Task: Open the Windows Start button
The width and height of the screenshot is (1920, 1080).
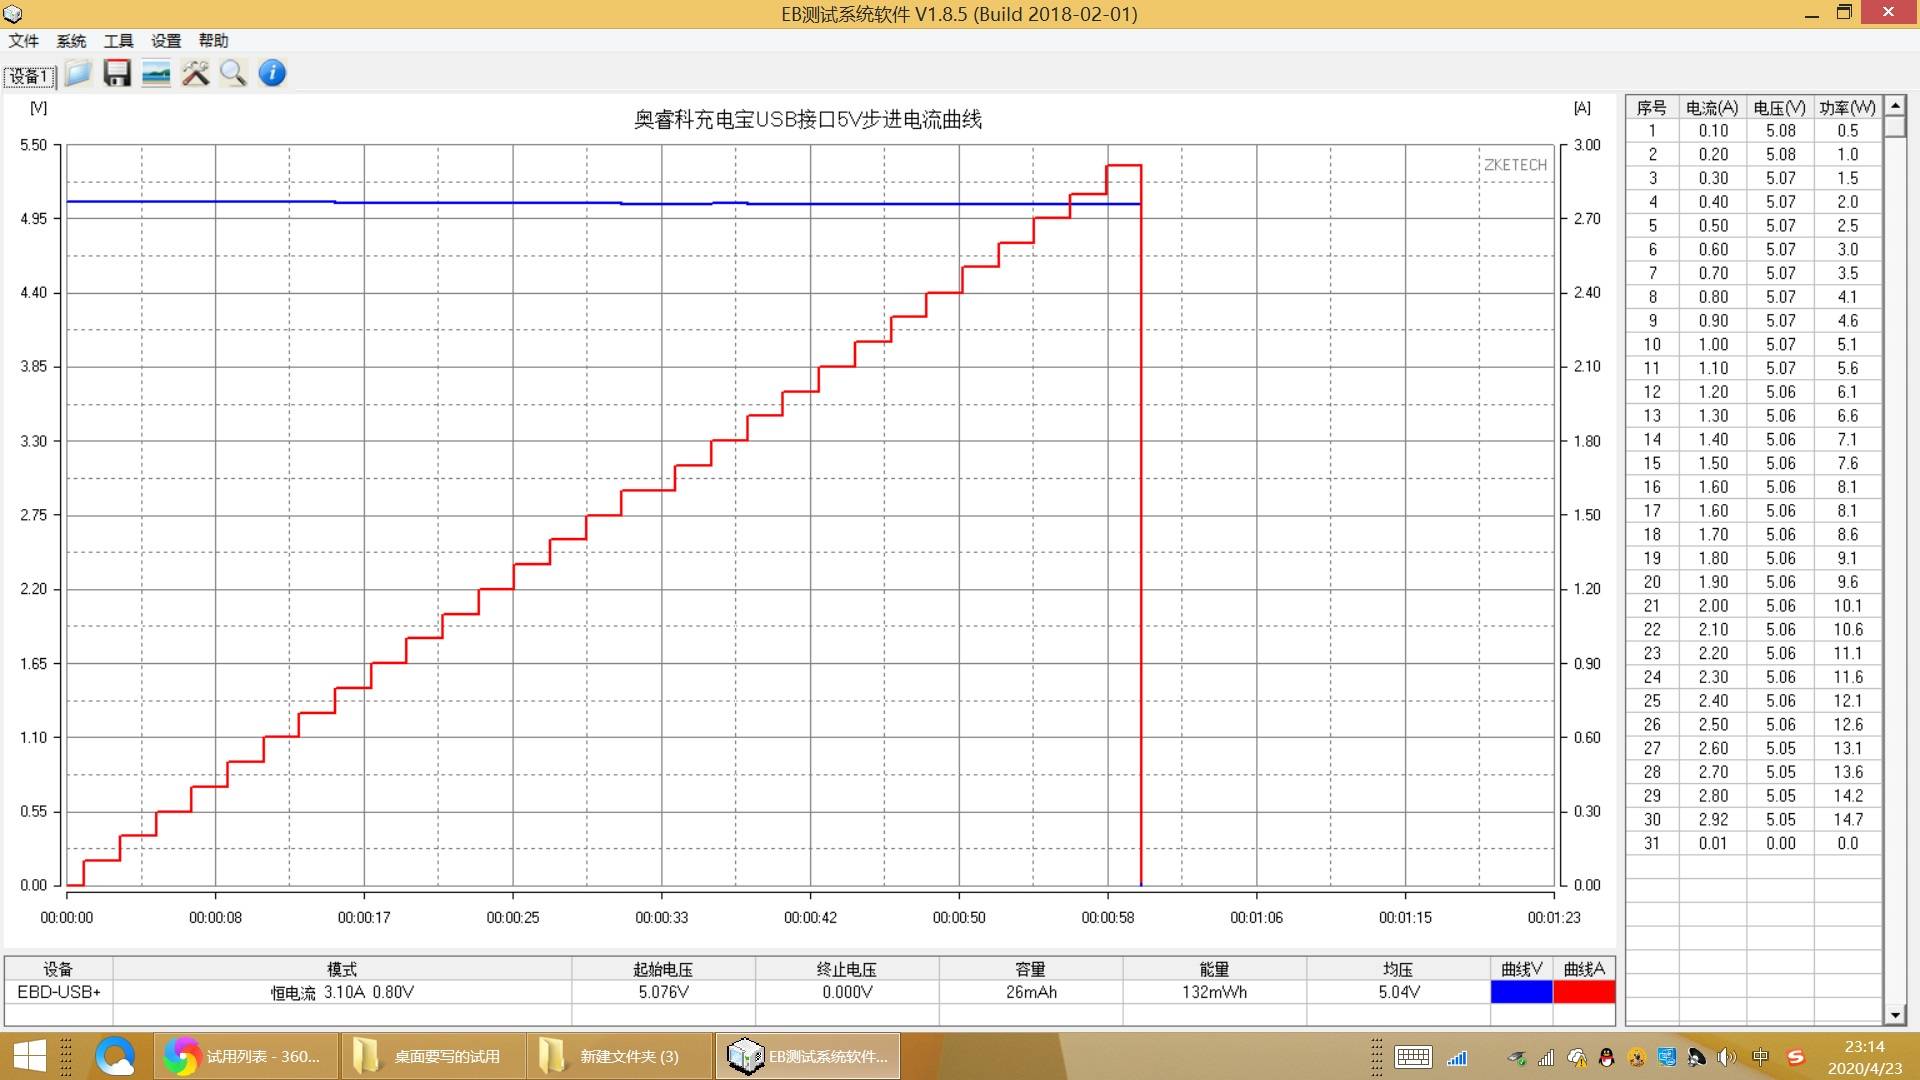Action: click(29, 1056)
